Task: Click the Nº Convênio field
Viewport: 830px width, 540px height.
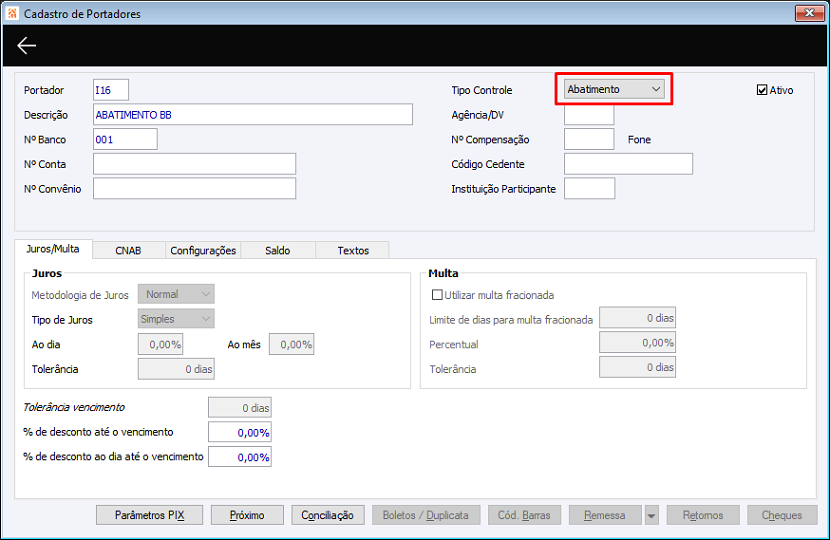Action: click(194, 188)
